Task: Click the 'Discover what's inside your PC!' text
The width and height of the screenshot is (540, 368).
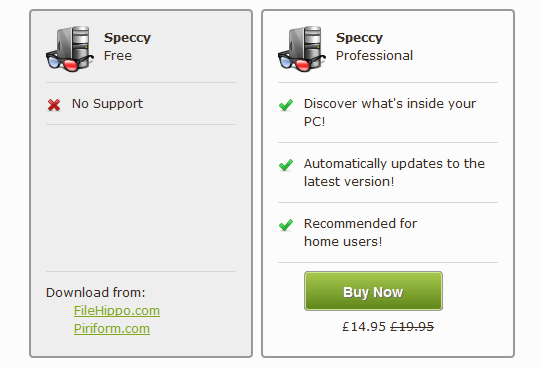Action: [390, 112]
